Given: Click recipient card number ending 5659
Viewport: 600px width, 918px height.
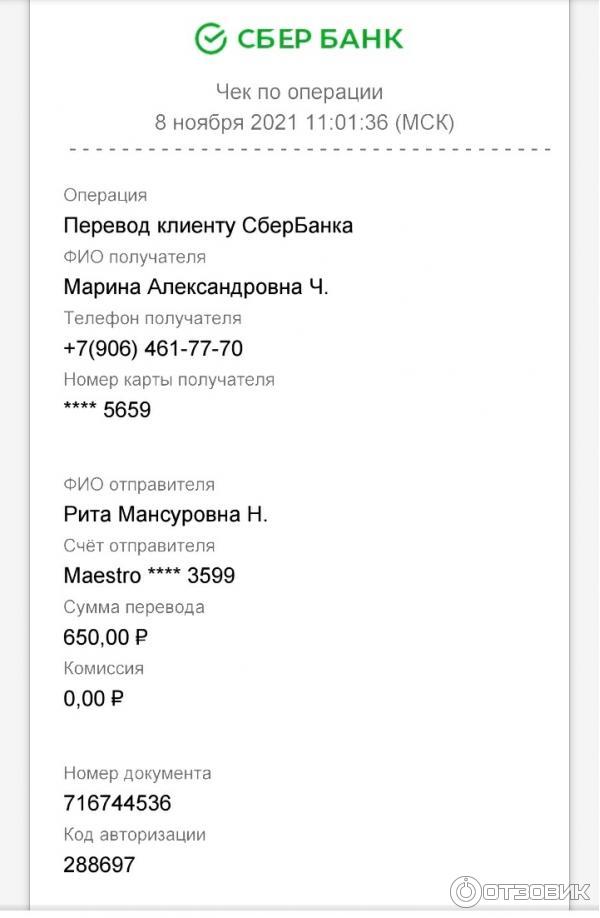Looking at the screenshot, I should [x=107, y=410].
